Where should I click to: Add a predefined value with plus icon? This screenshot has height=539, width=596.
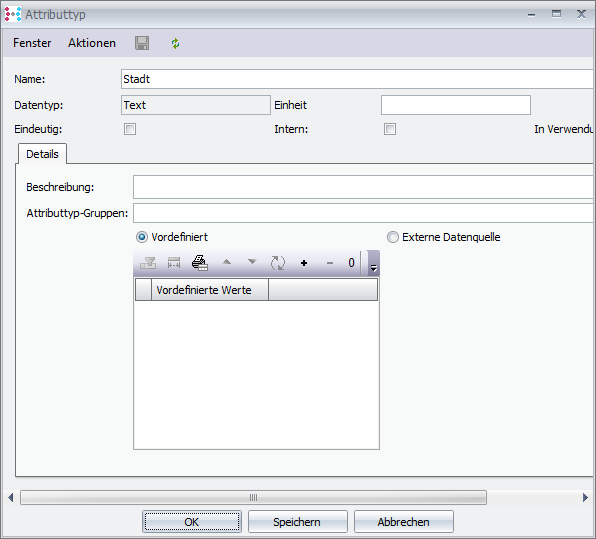(x=304, y=263)
